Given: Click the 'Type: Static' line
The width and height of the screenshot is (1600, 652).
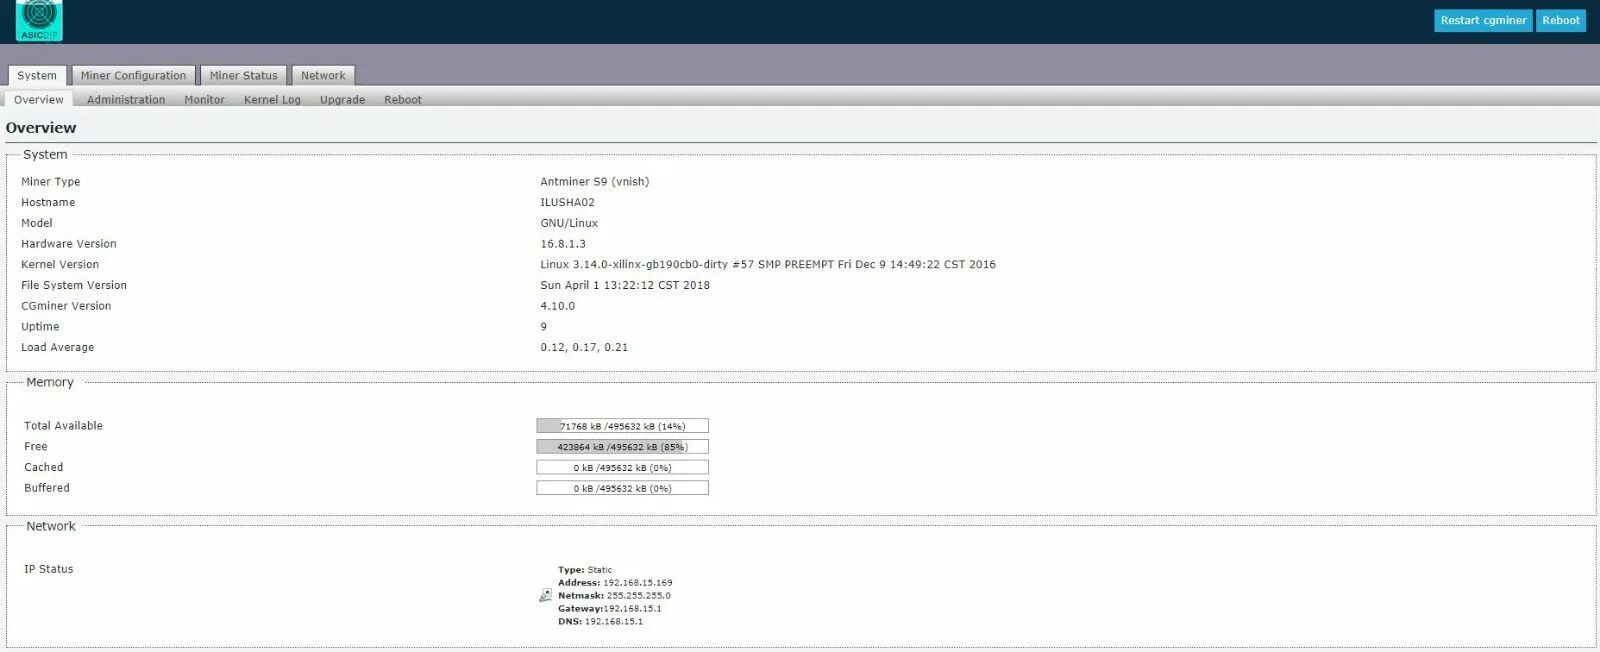Looking at the screenshot, I should 585,569.
